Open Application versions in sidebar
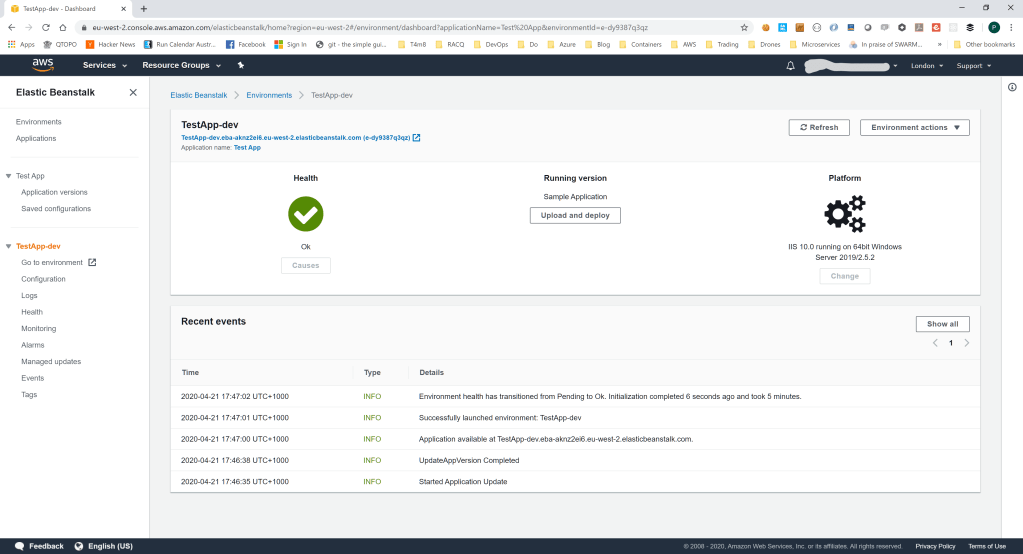The width and height of the screenshot is (1023, 554). point(54,192)
